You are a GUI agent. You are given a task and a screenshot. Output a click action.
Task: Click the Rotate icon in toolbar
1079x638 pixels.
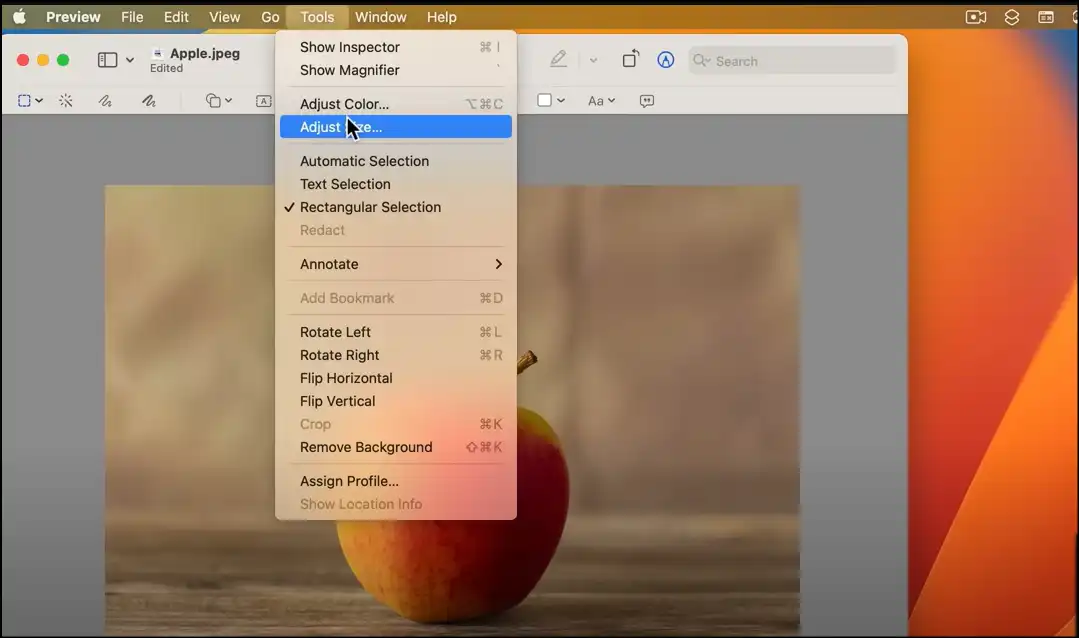point(630,59)
